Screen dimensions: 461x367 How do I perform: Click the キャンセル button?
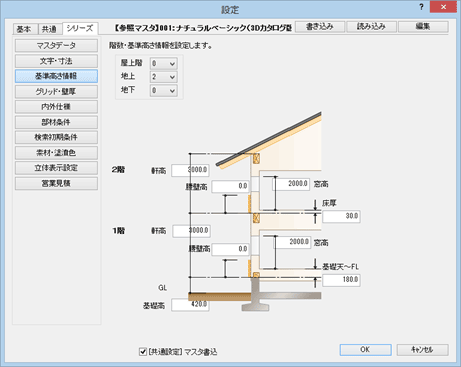click(422, 350)
